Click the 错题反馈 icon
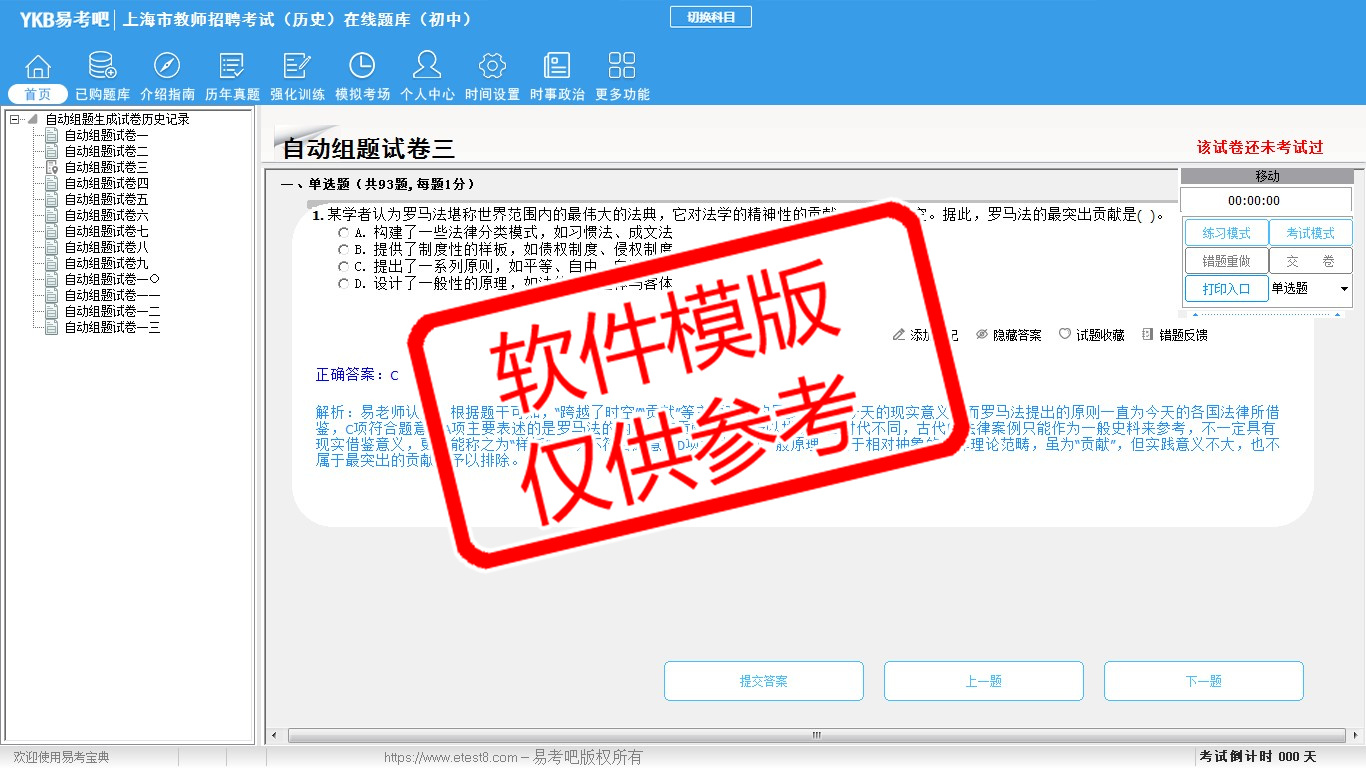 (1148, 335)
